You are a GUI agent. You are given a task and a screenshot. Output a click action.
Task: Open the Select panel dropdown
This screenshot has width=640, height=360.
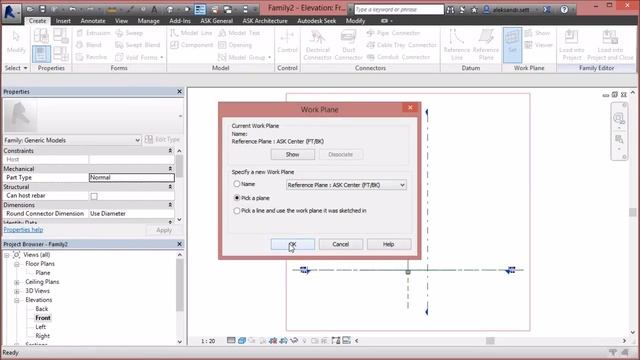click(x=16, y=68)
